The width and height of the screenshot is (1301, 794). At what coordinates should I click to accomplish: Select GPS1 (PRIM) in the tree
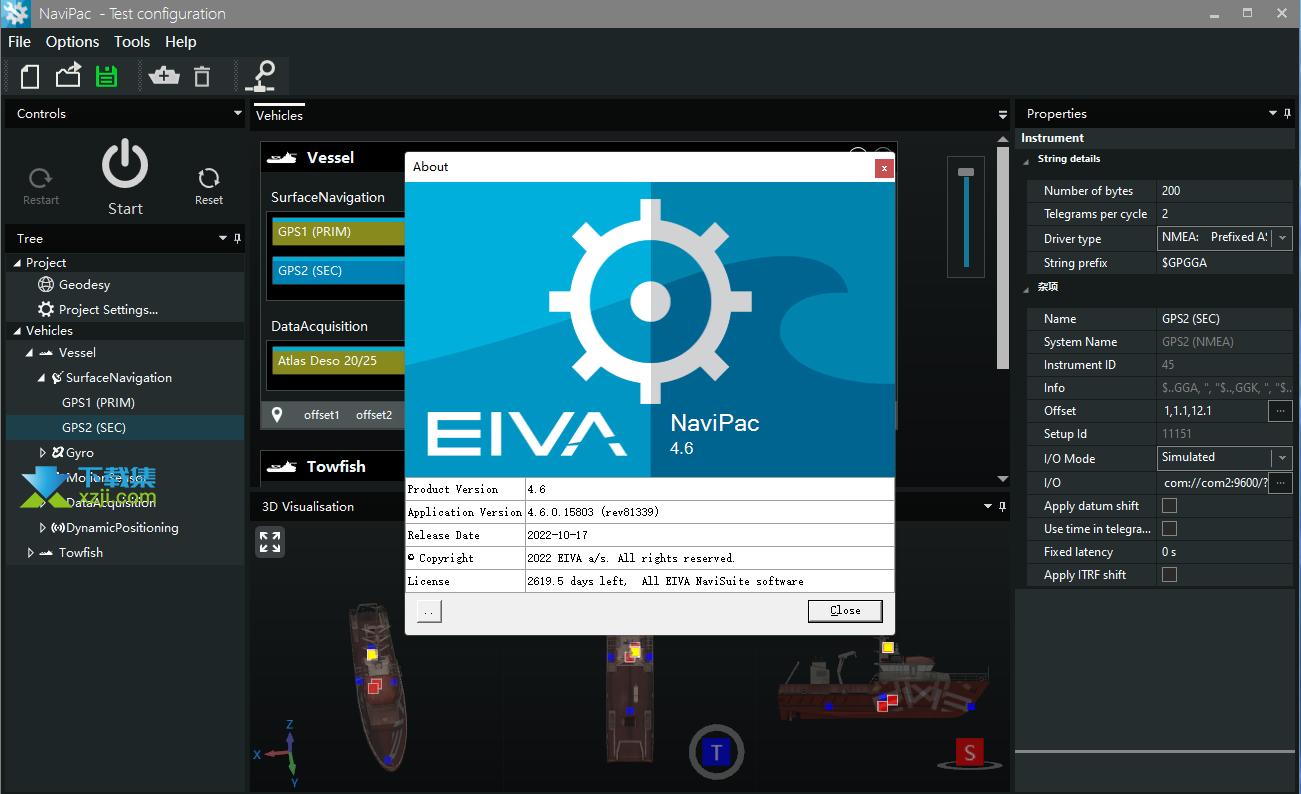pyautogui.click(x=98, y=403)
